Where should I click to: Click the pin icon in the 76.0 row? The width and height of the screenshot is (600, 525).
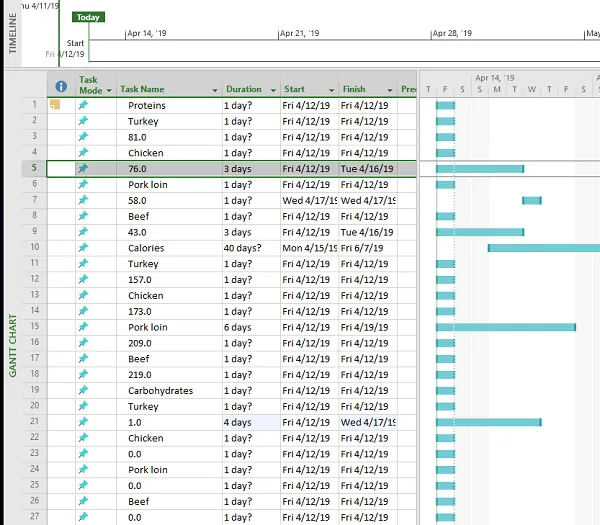(83, 169)
